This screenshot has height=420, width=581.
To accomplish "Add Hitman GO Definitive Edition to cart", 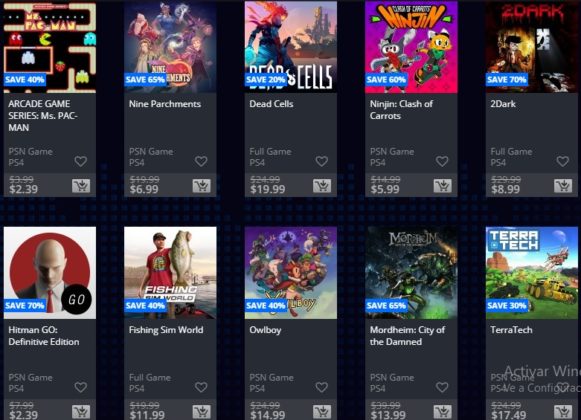I will (x=81, y=412).
